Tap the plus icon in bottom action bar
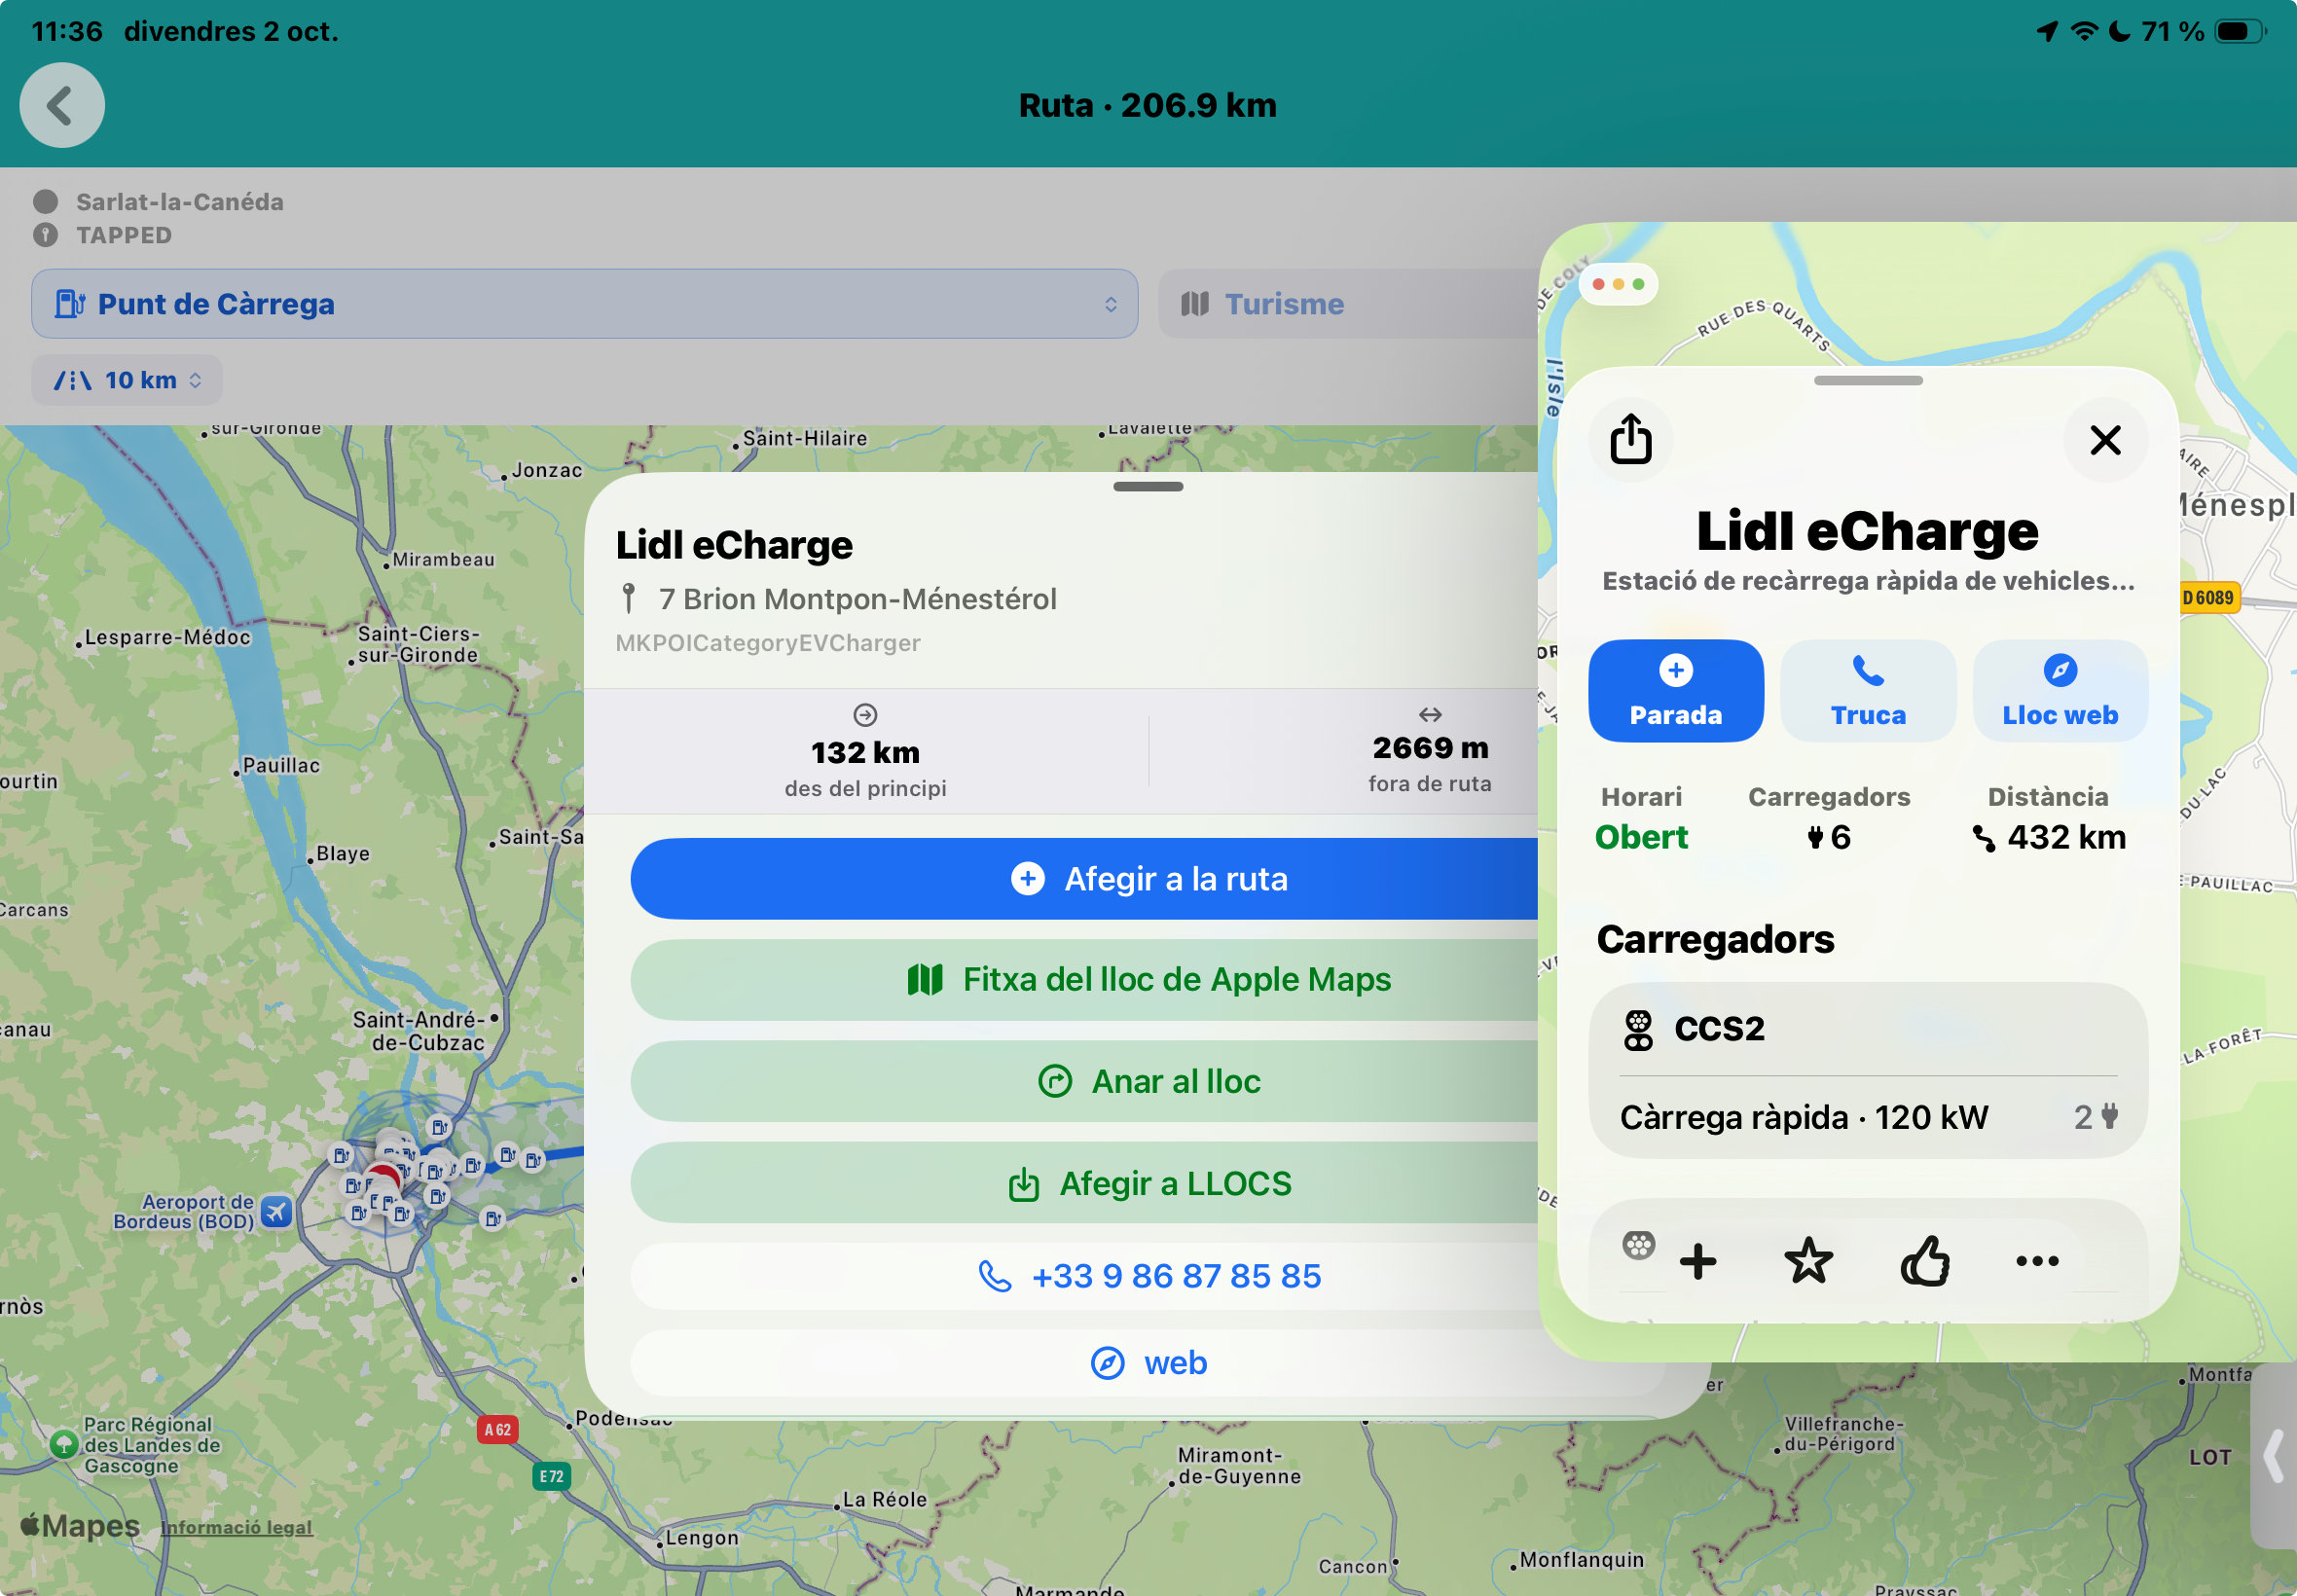 [1698, 1261]
